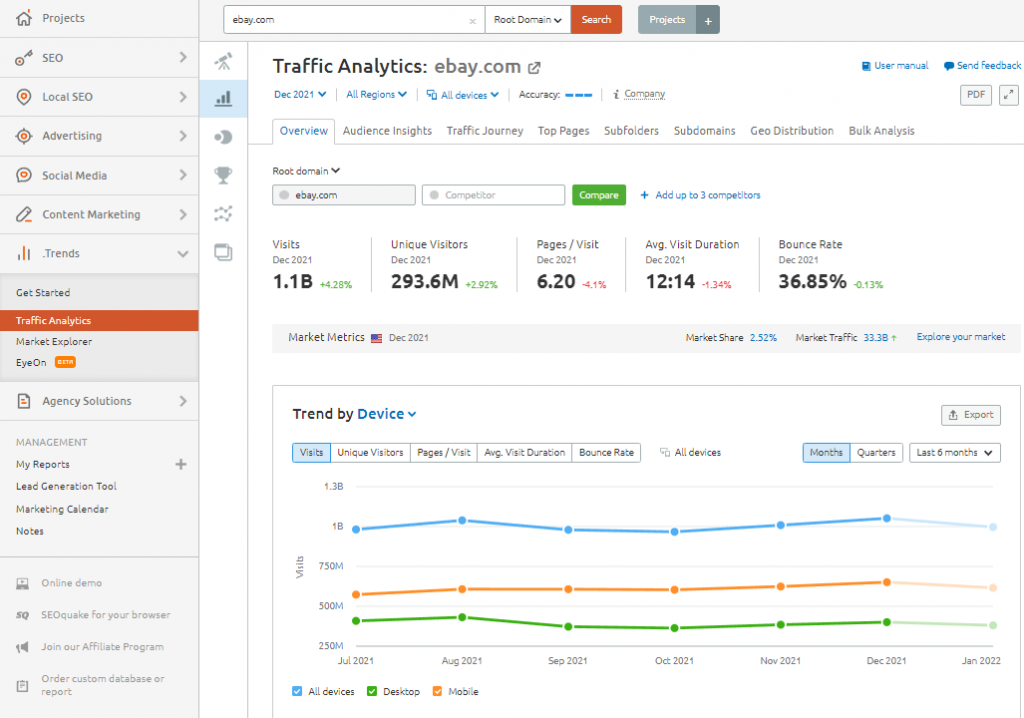
Task: Click the scatter graph icon in tool strip
Action: (223, 214)
